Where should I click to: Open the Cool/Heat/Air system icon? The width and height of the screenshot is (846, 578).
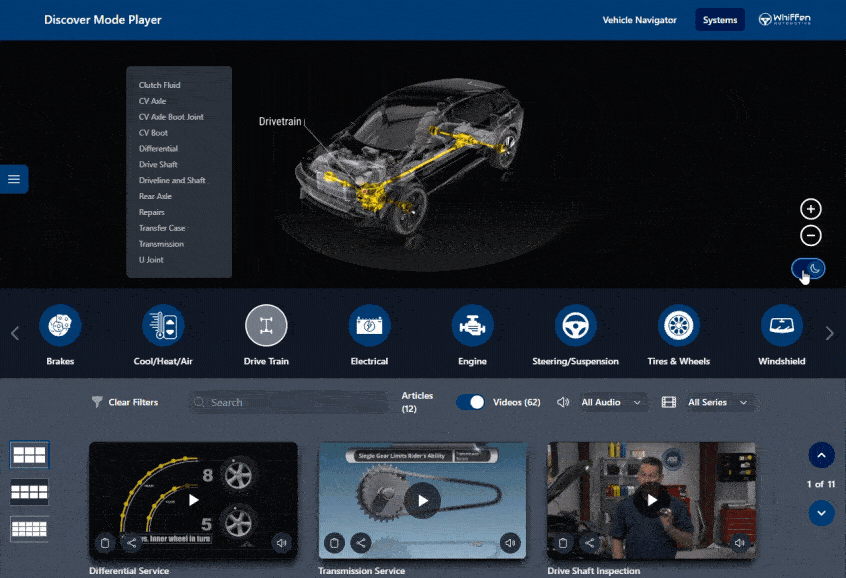click(x=162, y=326)
